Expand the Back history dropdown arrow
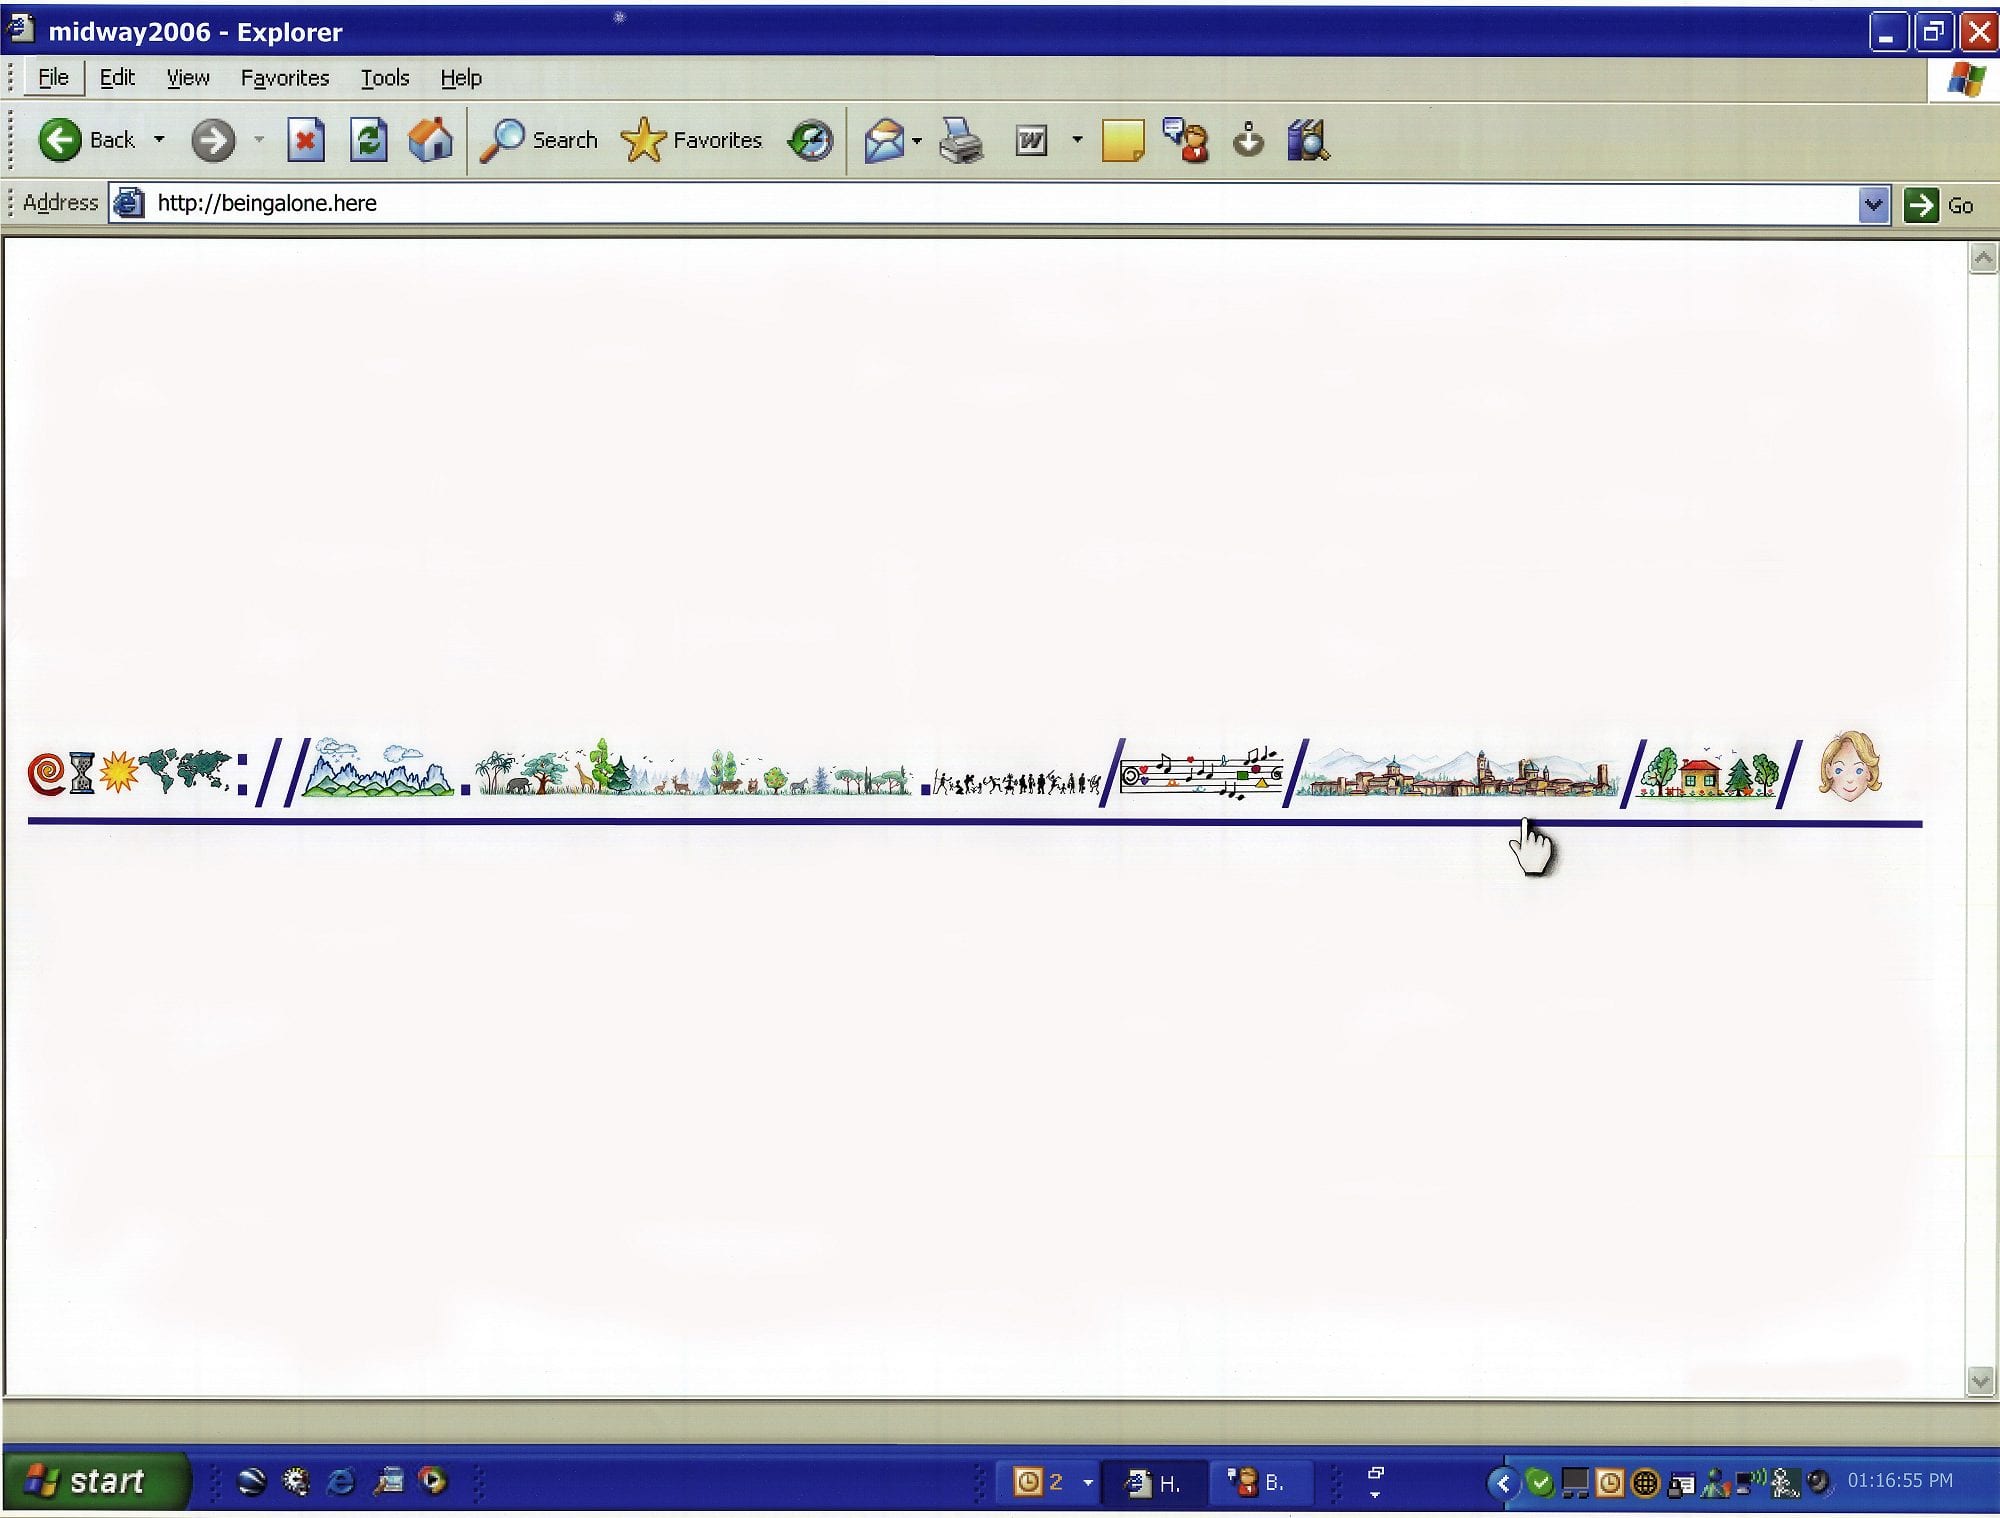The height and width of the screenshot is (1518, 2000). (x=159, y=140)
